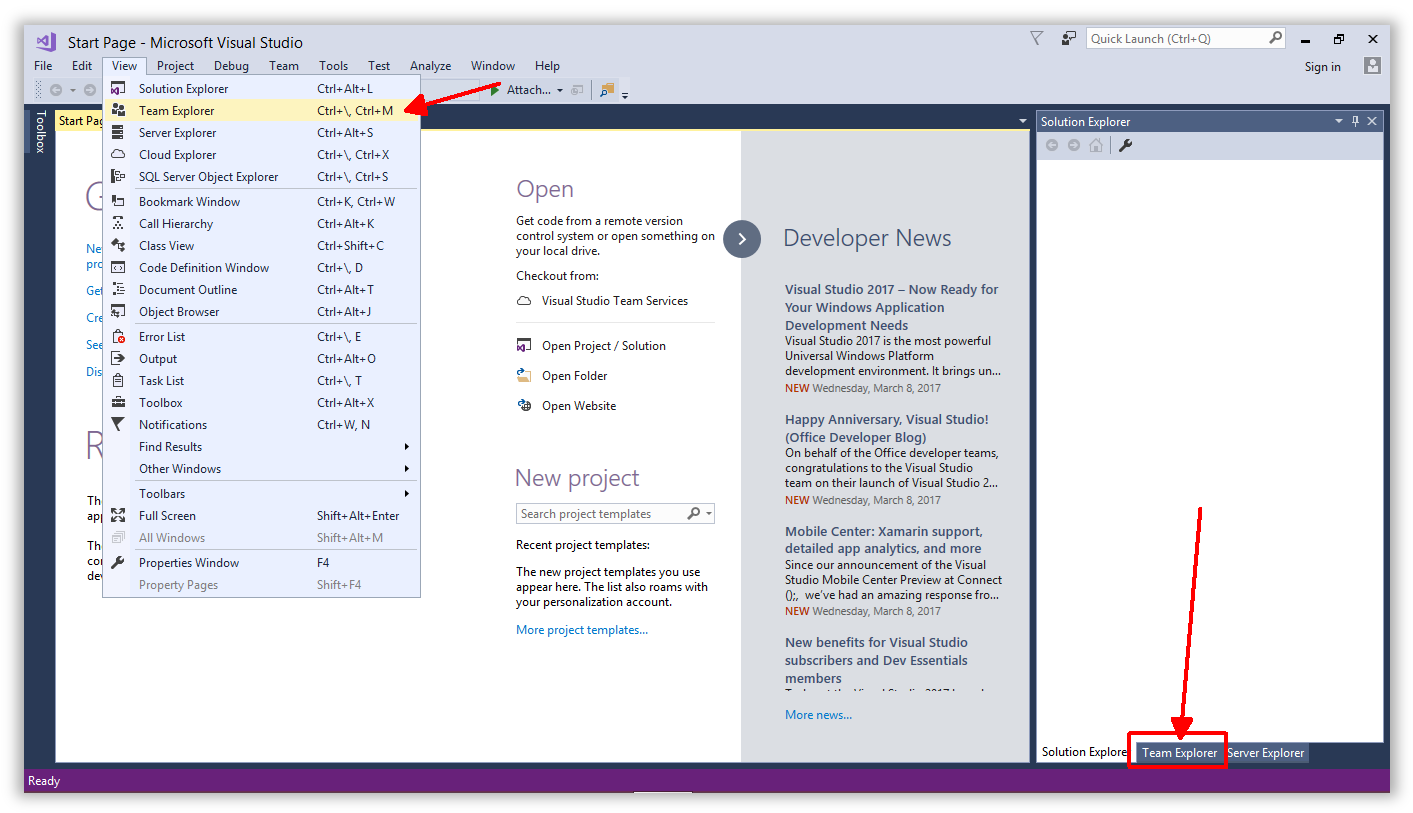Open Code Definition Window entry
The image size is (1413, 813).
point(262,268)
